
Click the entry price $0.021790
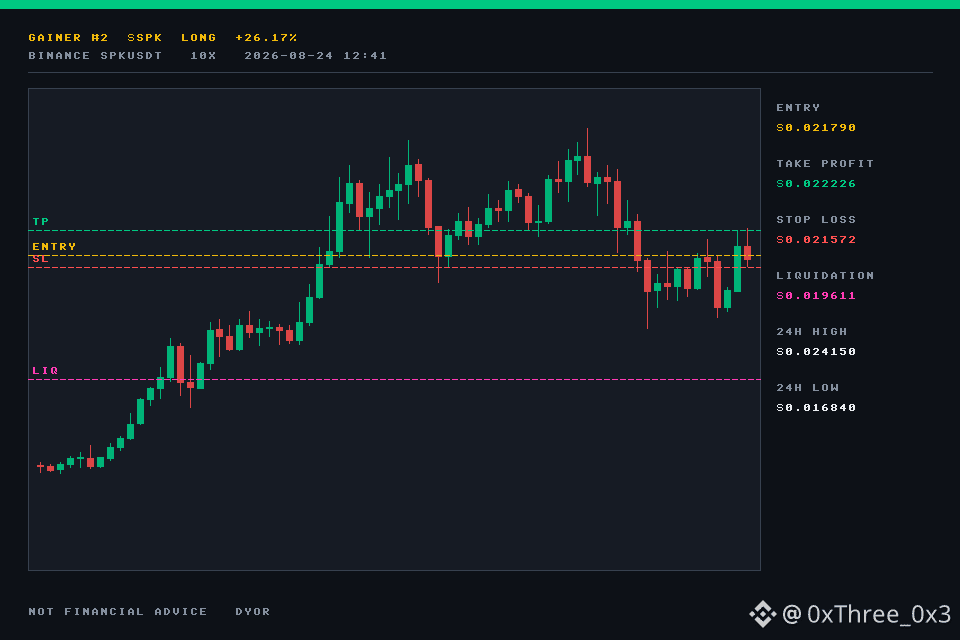coord(816,127)
